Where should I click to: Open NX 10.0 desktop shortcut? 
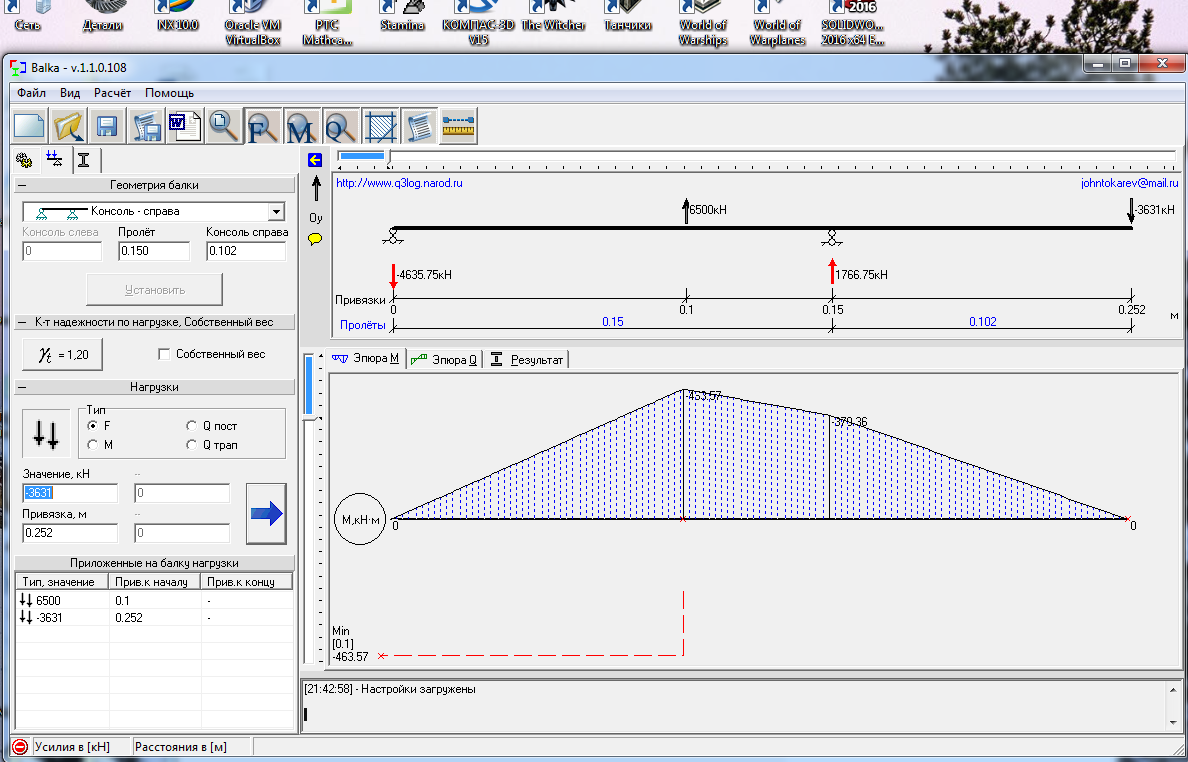pyautogui.click(x=177, y=17)
